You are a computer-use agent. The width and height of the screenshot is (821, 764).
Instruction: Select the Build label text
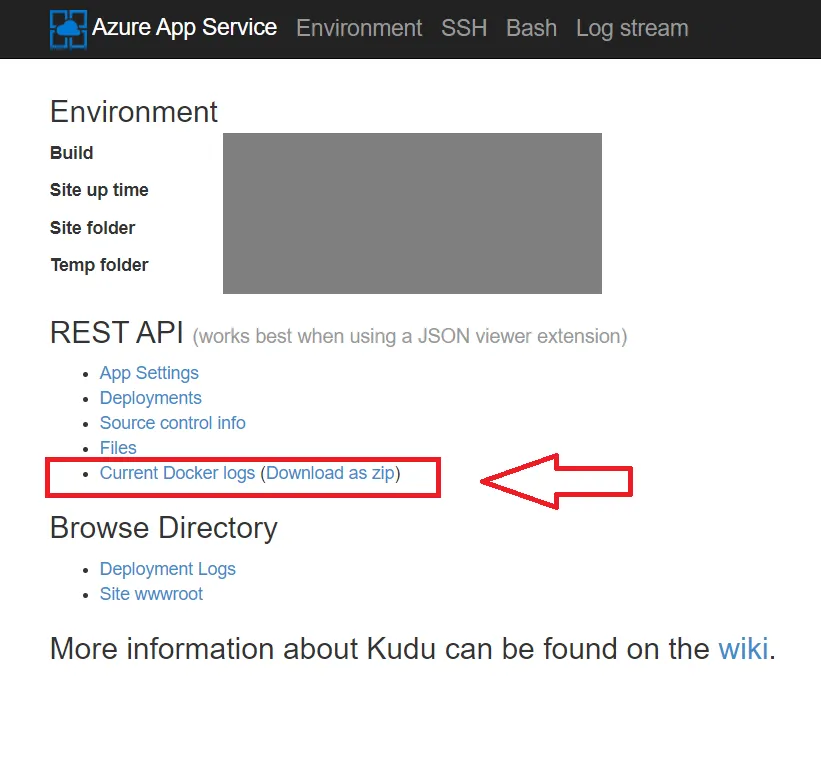(72, 153)
